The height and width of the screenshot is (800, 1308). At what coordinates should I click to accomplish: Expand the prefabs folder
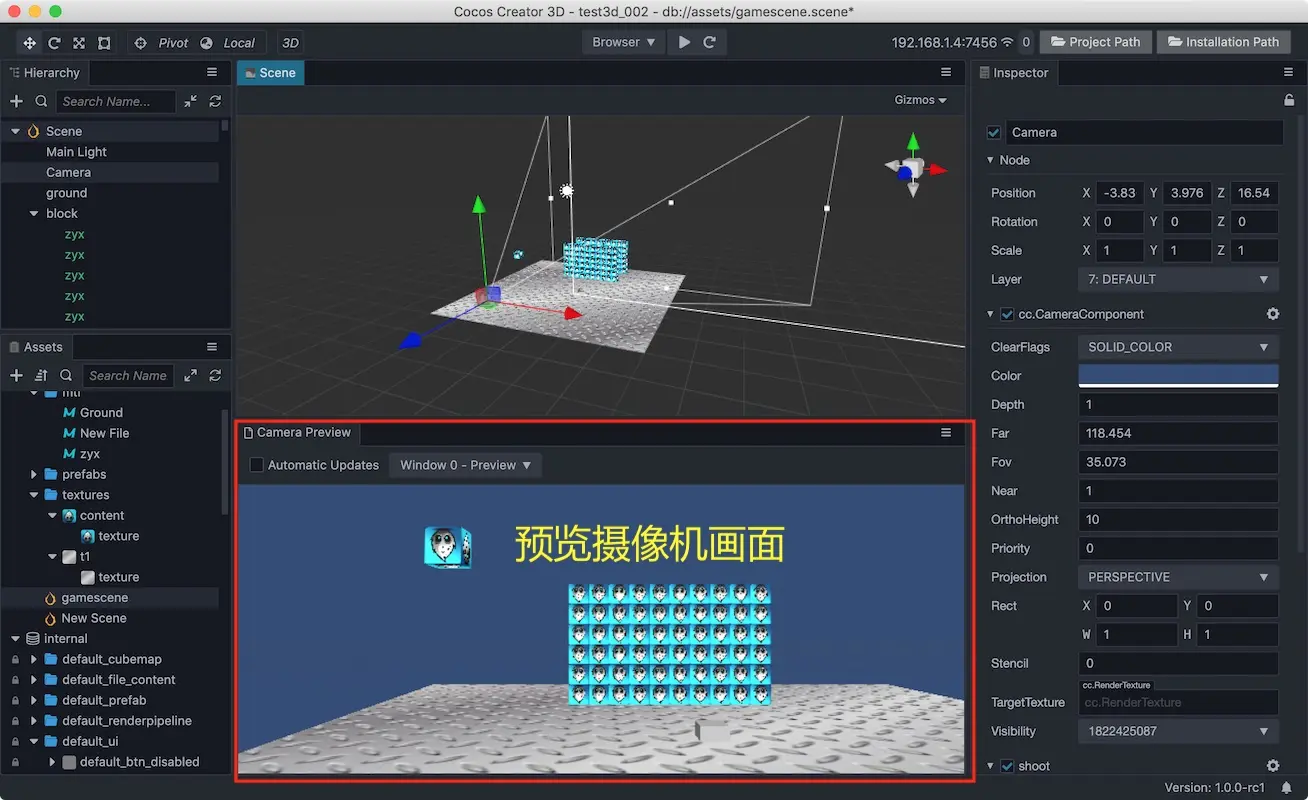tap(34, 475)
